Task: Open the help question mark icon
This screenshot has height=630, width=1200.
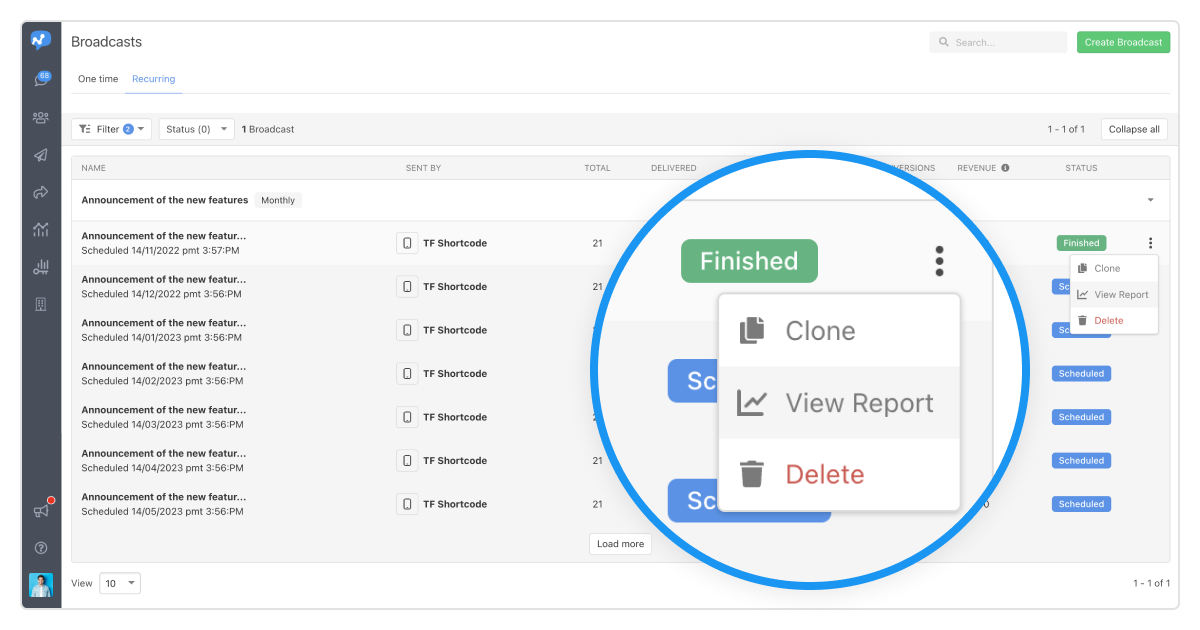Action: coord(41,548)
